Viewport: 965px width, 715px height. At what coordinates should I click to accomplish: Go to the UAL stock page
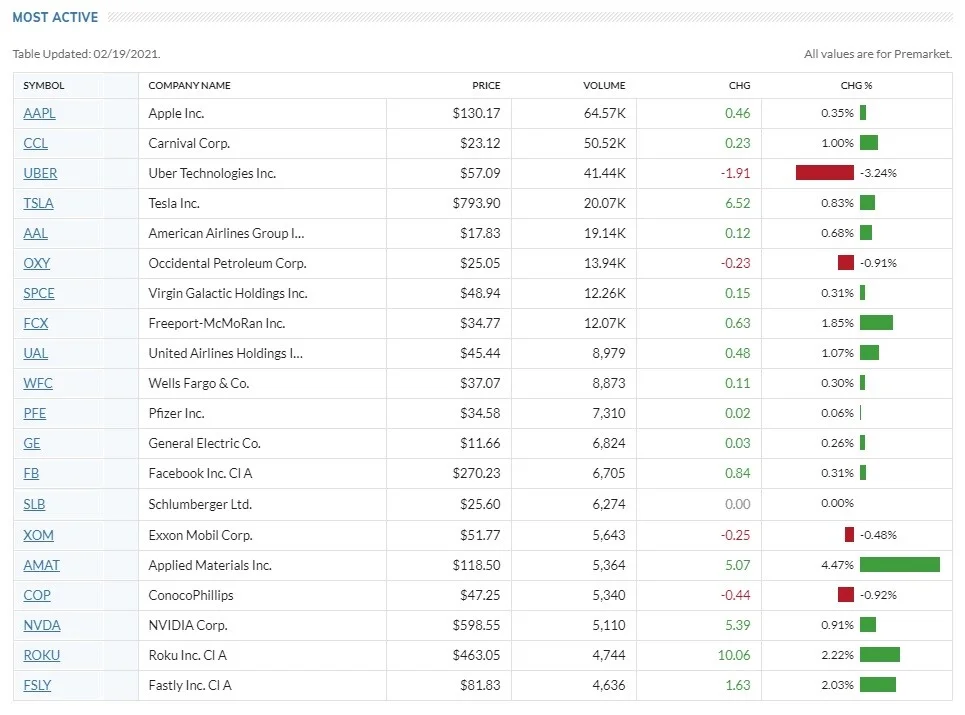click(36, 353)
